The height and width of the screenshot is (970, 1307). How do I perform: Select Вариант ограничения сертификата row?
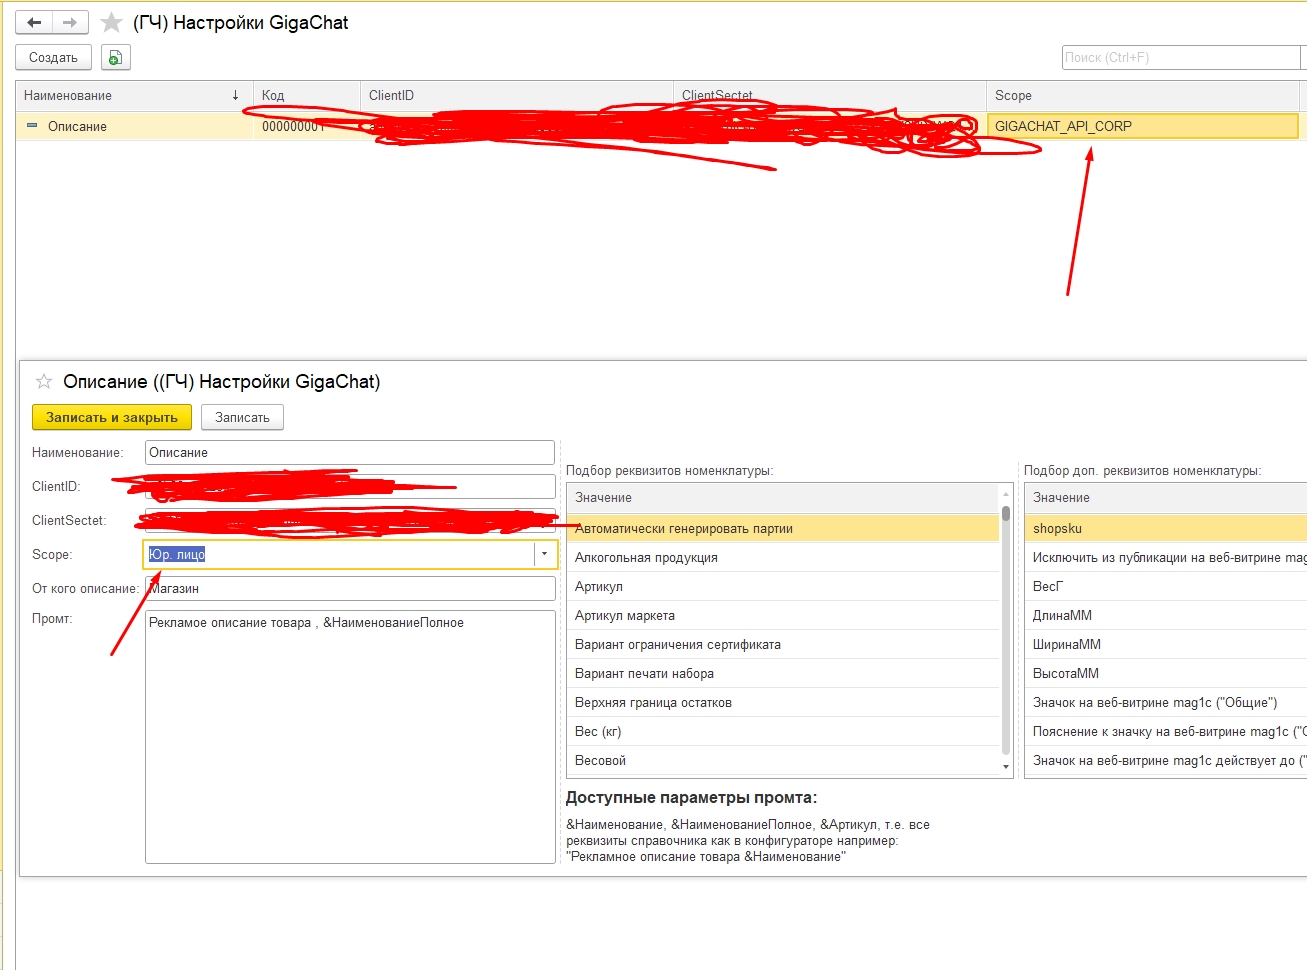783,644
